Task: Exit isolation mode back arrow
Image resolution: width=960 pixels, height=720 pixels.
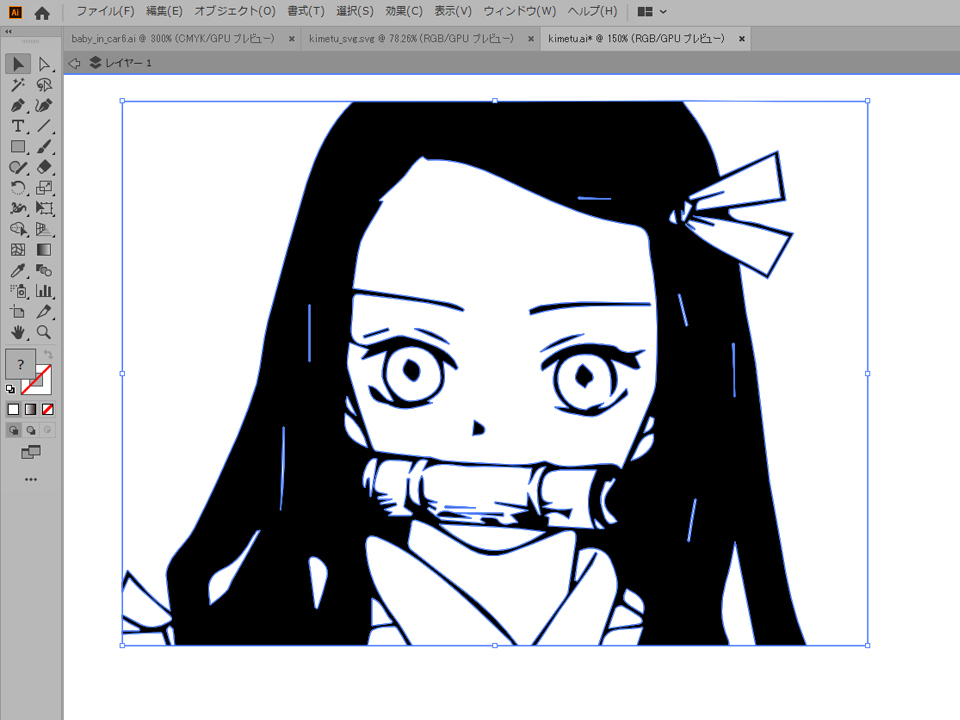Action: [x=74, y=63]
